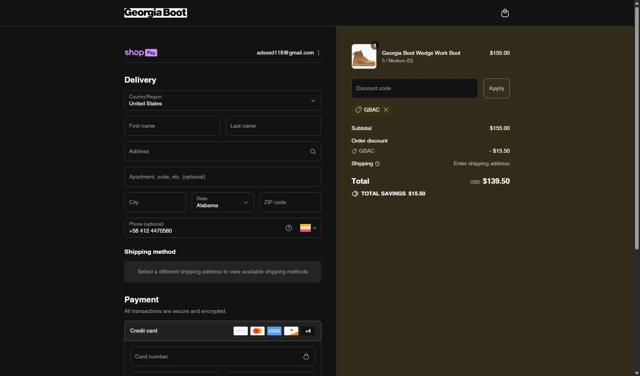
Task: Click the address search magnifier icon
Action: pyautogui.click(x=313, y=151)
